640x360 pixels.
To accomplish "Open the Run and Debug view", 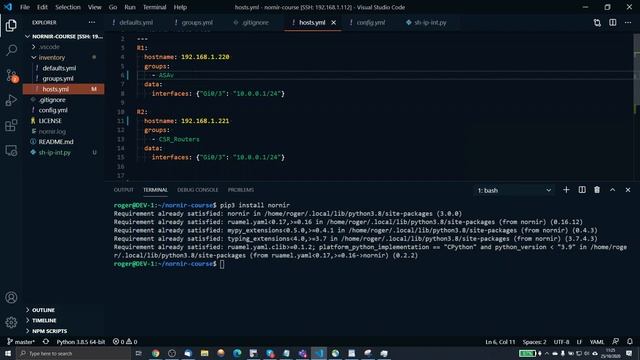I will click(11, 100).
